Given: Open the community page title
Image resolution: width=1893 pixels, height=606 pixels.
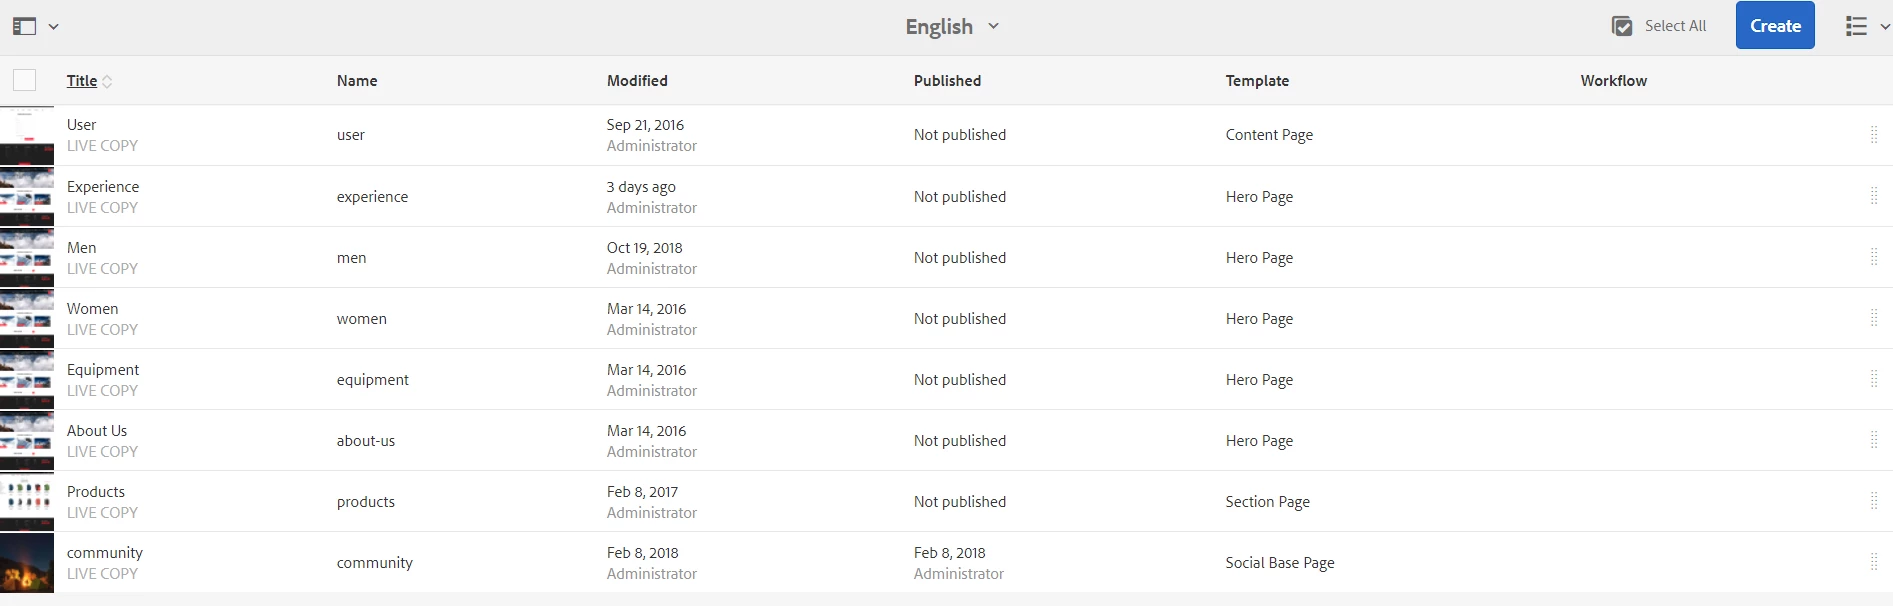Looking at the screenshot, I should point(105,553).
